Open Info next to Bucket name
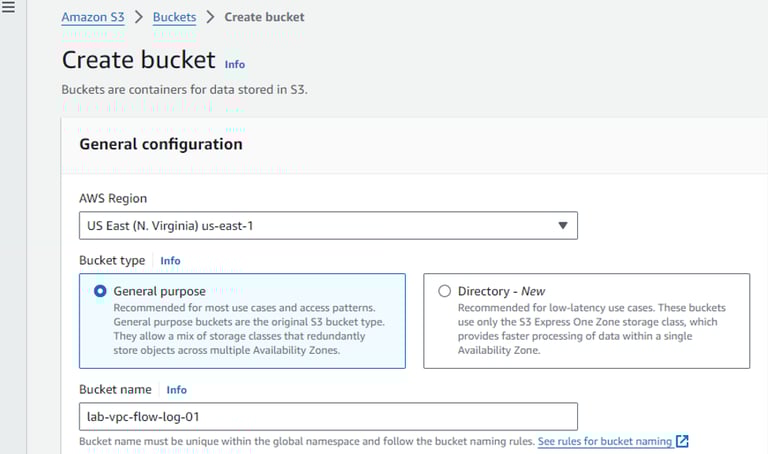Image resolution: width=768 pixels, height=454 pixels. [176, 390]
